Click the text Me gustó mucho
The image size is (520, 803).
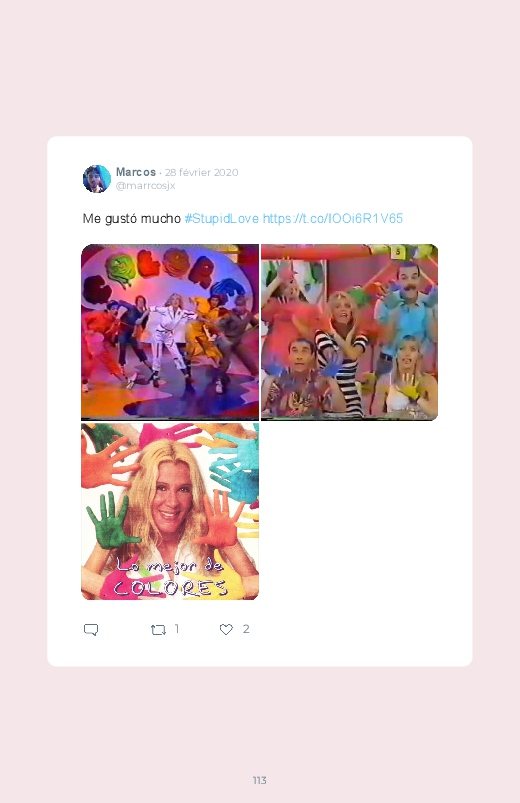tap(132, 219)
